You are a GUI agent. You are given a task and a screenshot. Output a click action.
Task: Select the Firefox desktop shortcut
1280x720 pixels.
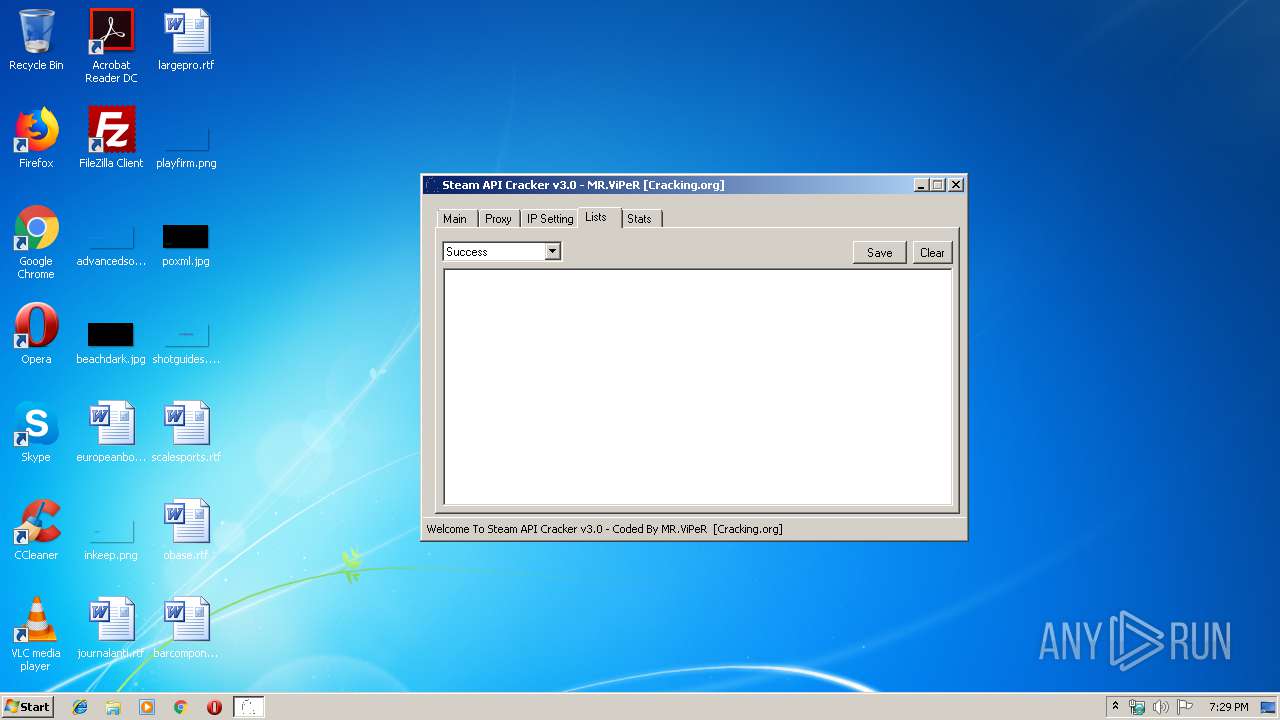pos(36,138)
